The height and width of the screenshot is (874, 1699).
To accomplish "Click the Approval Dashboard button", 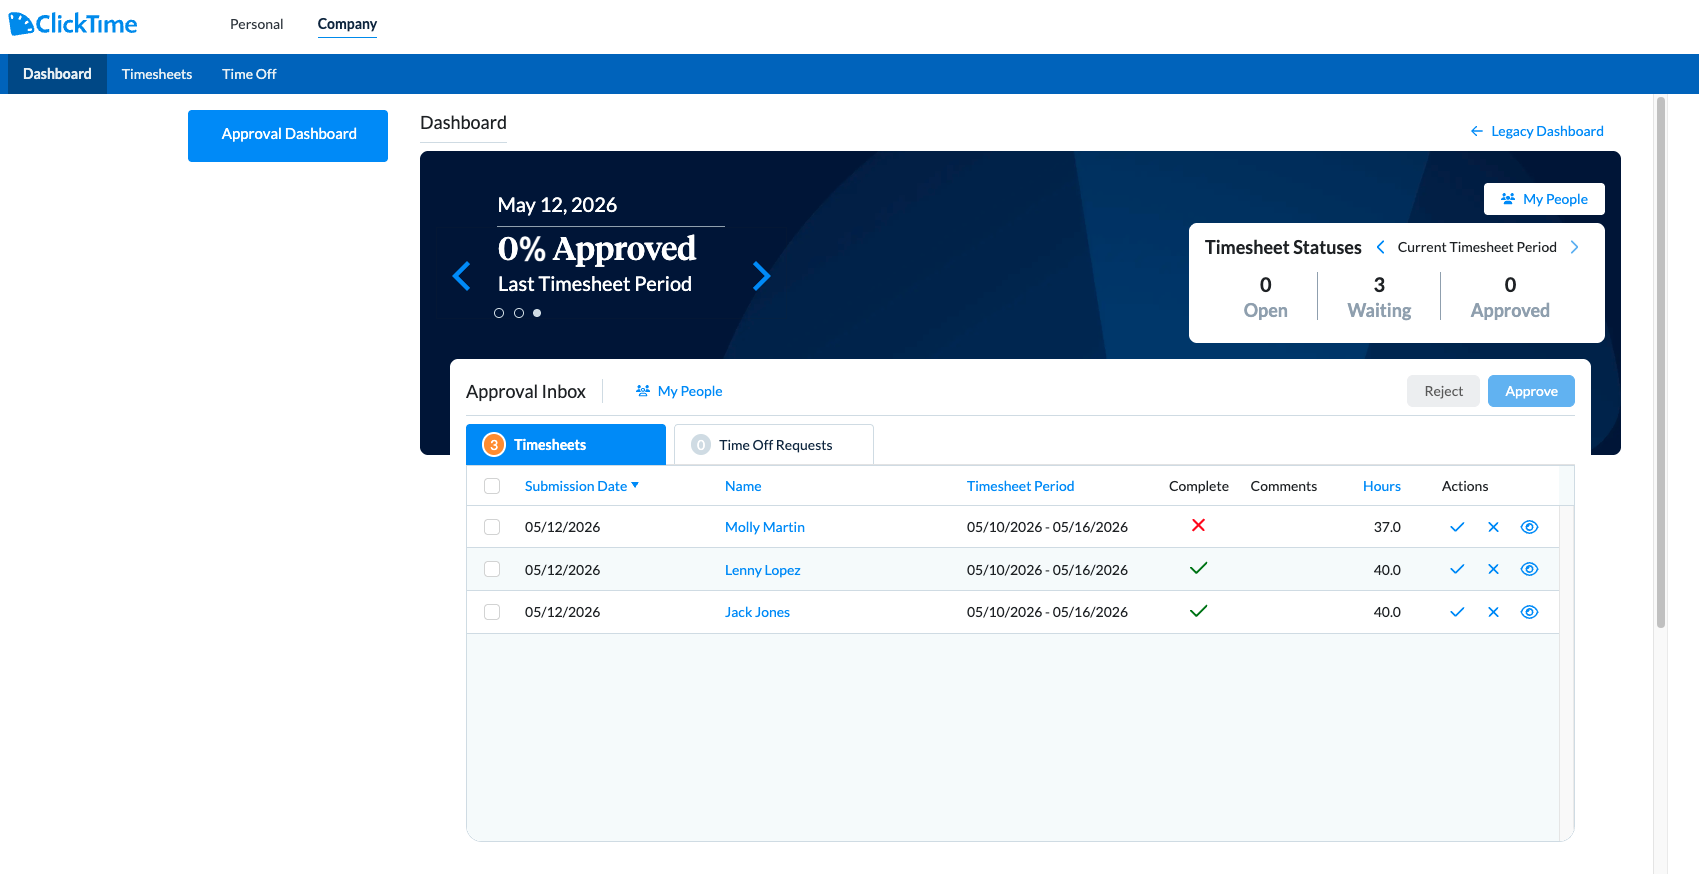I will point(288,135).
